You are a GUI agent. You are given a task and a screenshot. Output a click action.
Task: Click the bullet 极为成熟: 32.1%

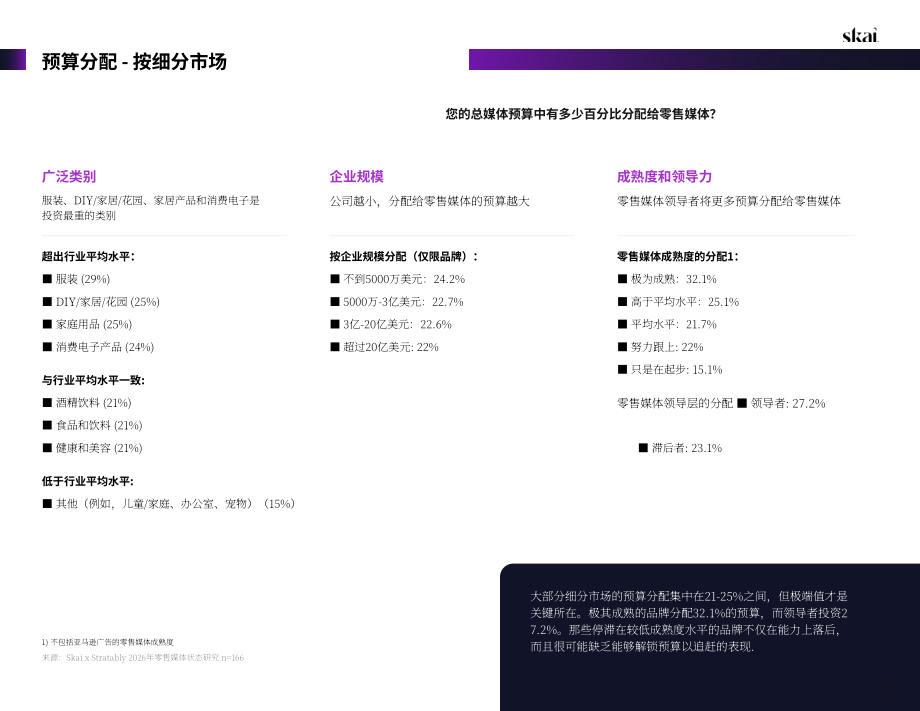(x=667, y=279)
